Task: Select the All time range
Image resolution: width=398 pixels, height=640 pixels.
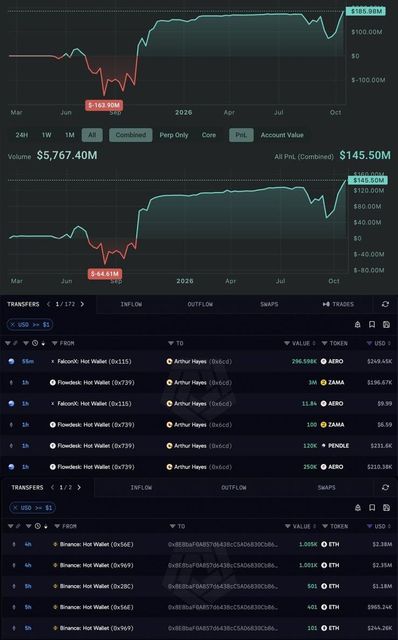Action: [x=92, y=135]
